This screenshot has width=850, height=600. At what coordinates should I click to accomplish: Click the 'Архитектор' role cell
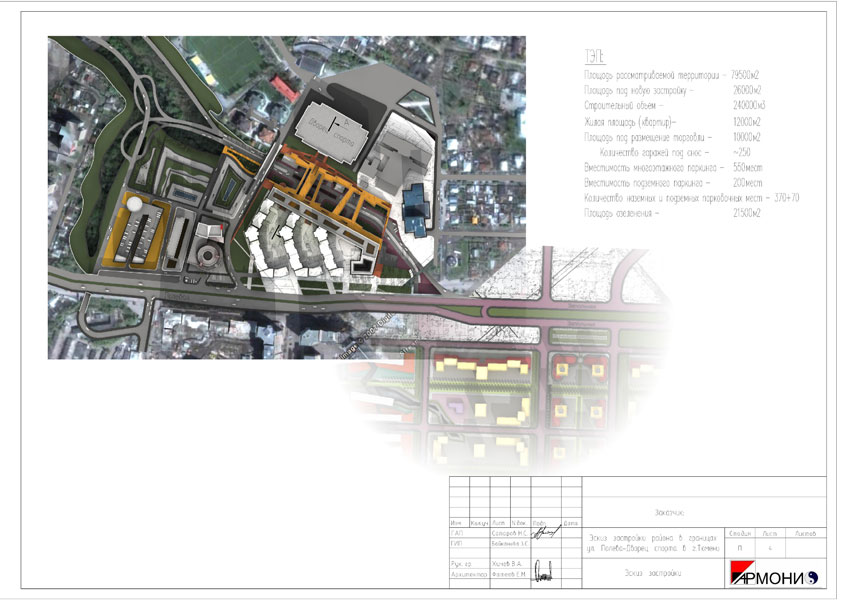[x=469, y=574]
